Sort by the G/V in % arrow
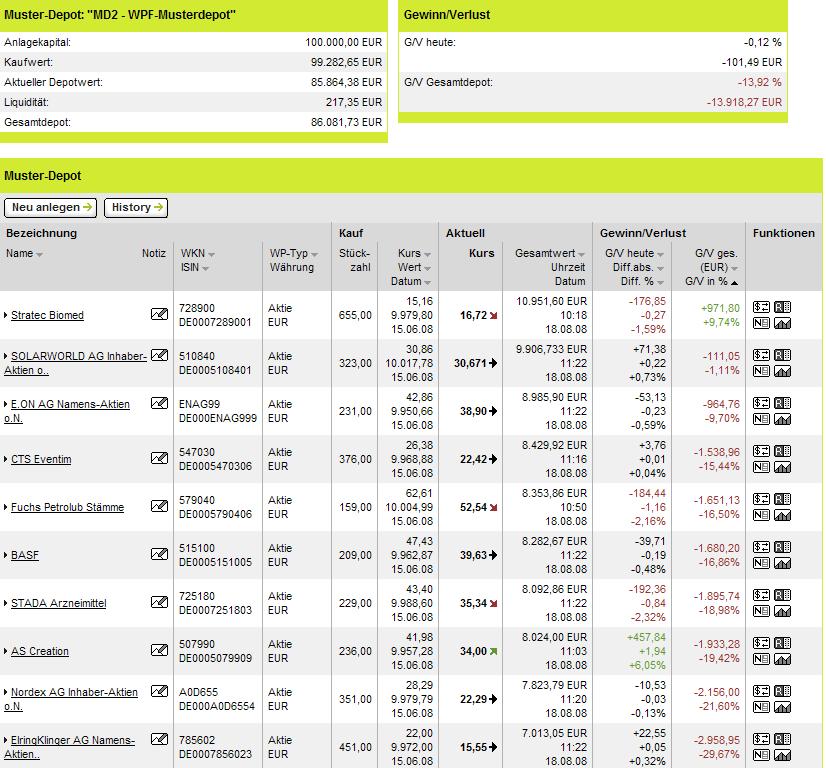Viewport: 826px width, 768px height. tap(734, 283)
